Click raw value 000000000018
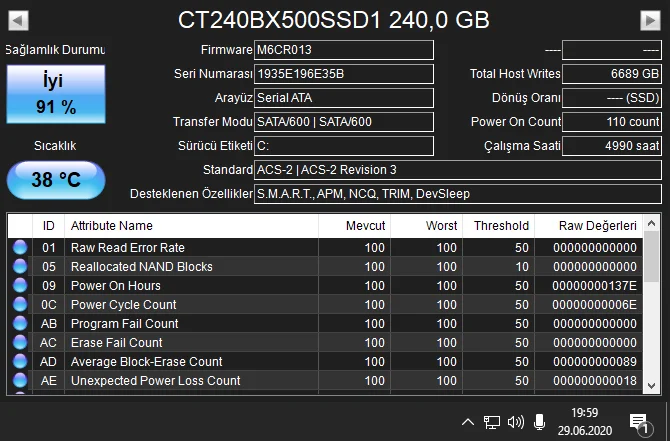670x441 pixels. [595, 380]
